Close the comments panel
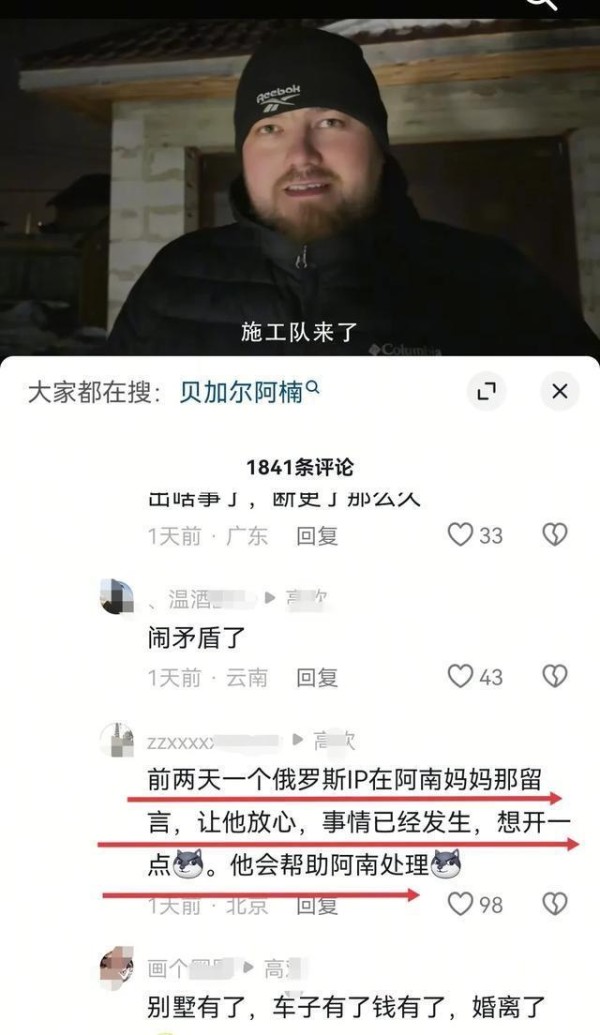Screen dimensions: 600x1035 point(560,391)
